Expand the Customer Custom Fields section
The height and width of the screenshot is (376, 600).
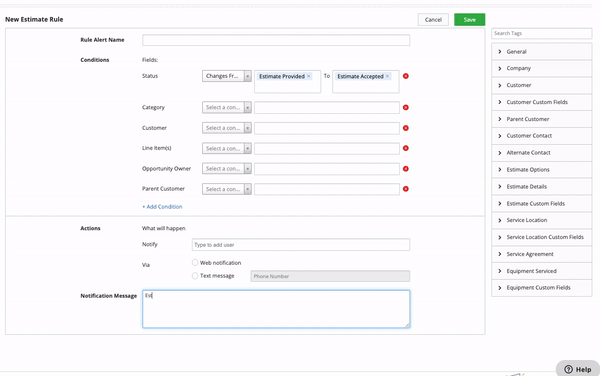point(541,102)
